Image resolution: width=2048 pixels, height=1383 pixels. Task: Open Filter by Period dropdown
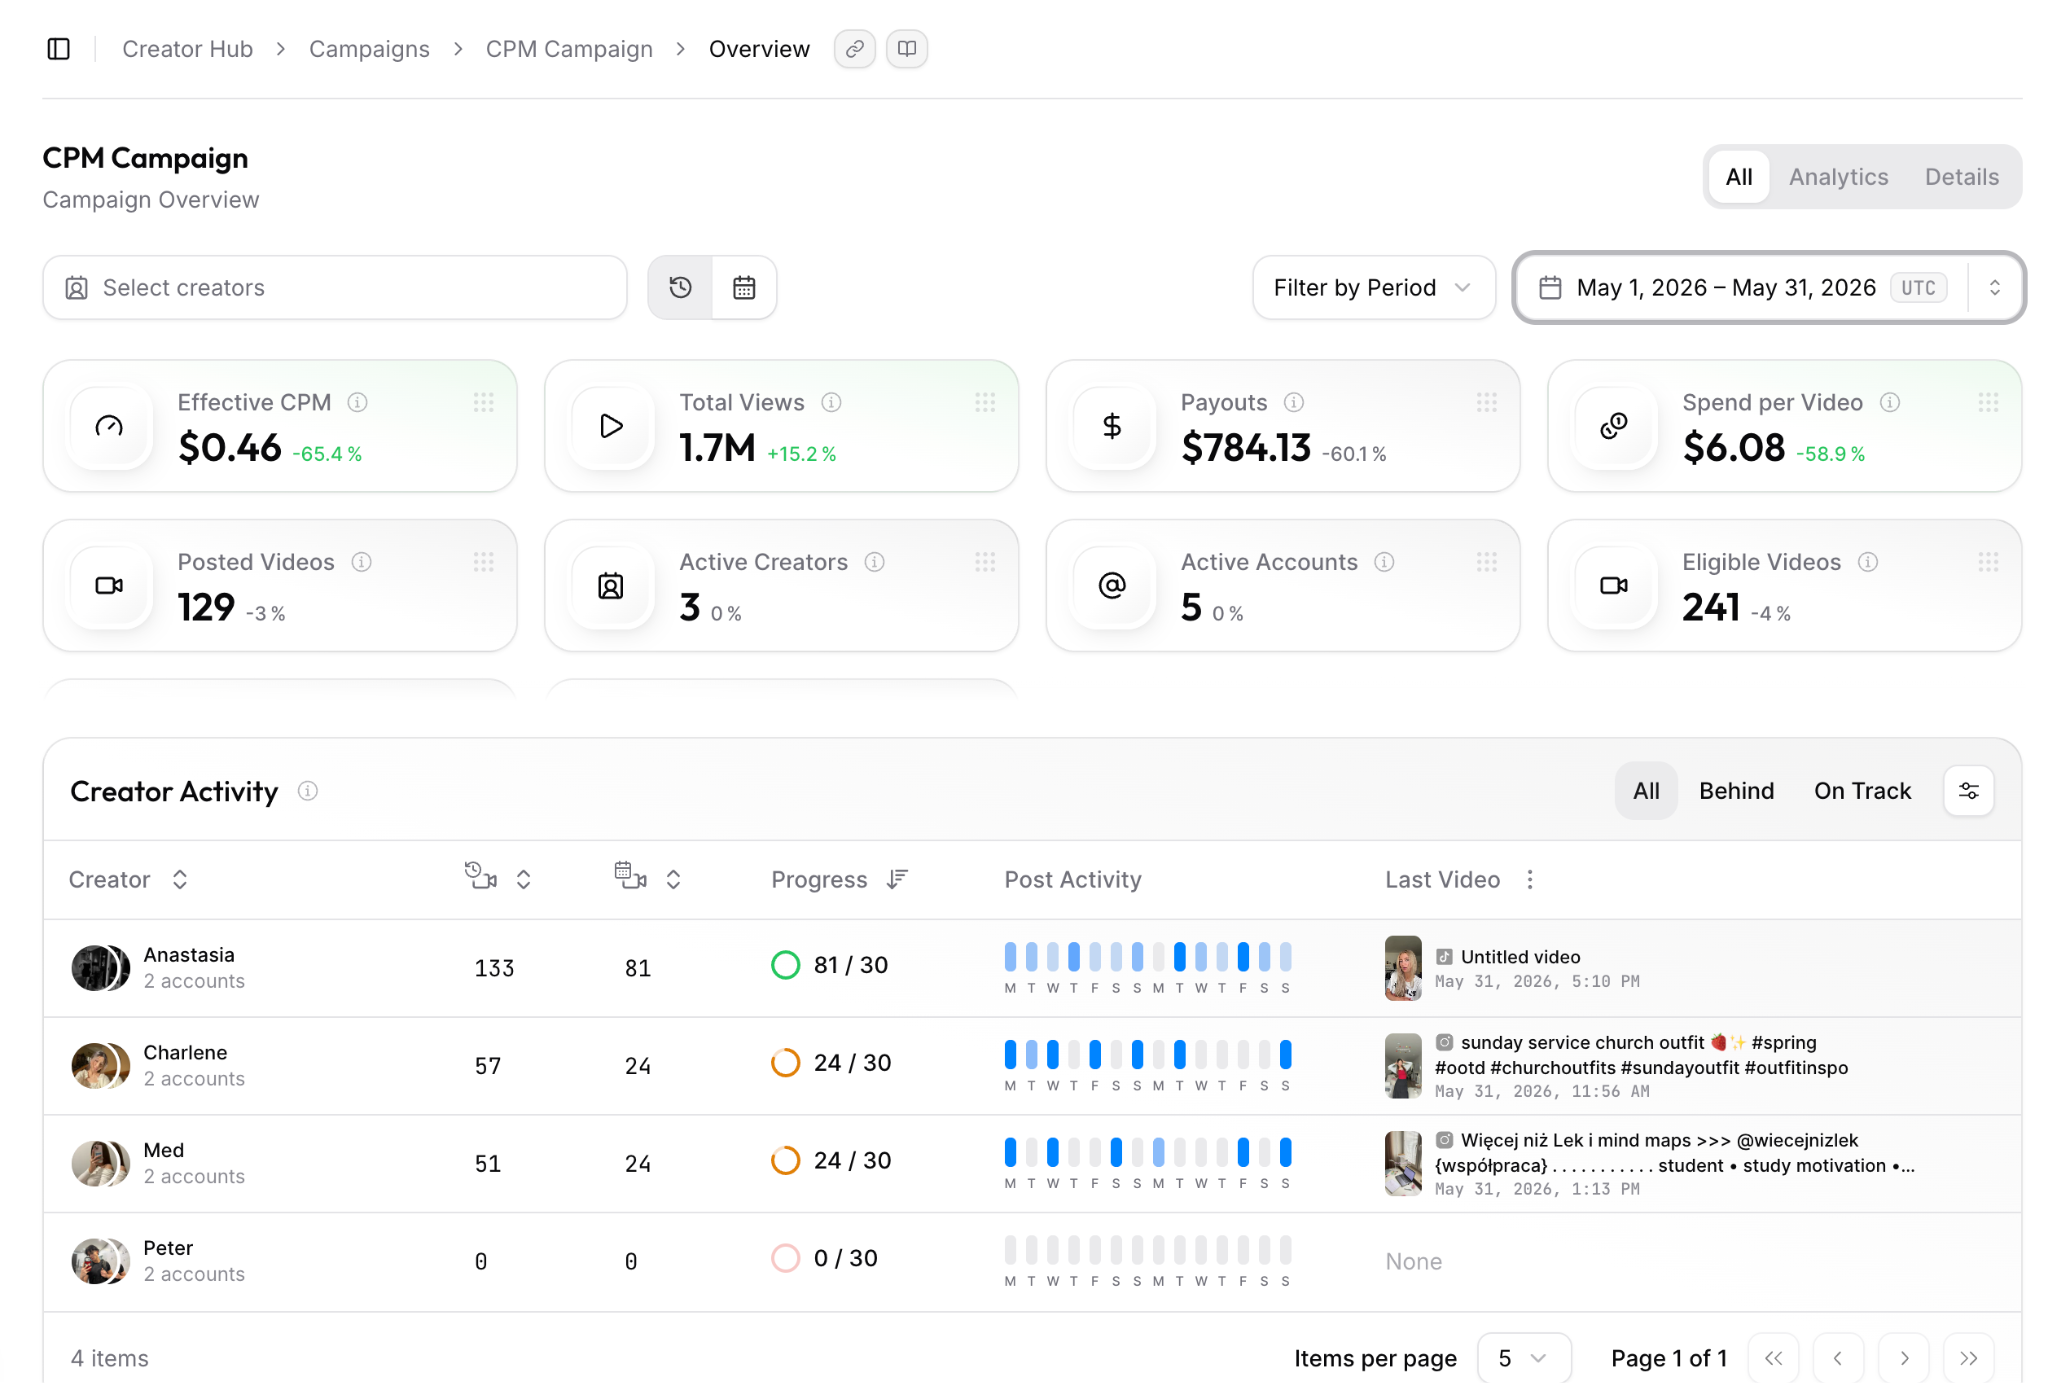pyautogui.click(x=1374, y=288)
